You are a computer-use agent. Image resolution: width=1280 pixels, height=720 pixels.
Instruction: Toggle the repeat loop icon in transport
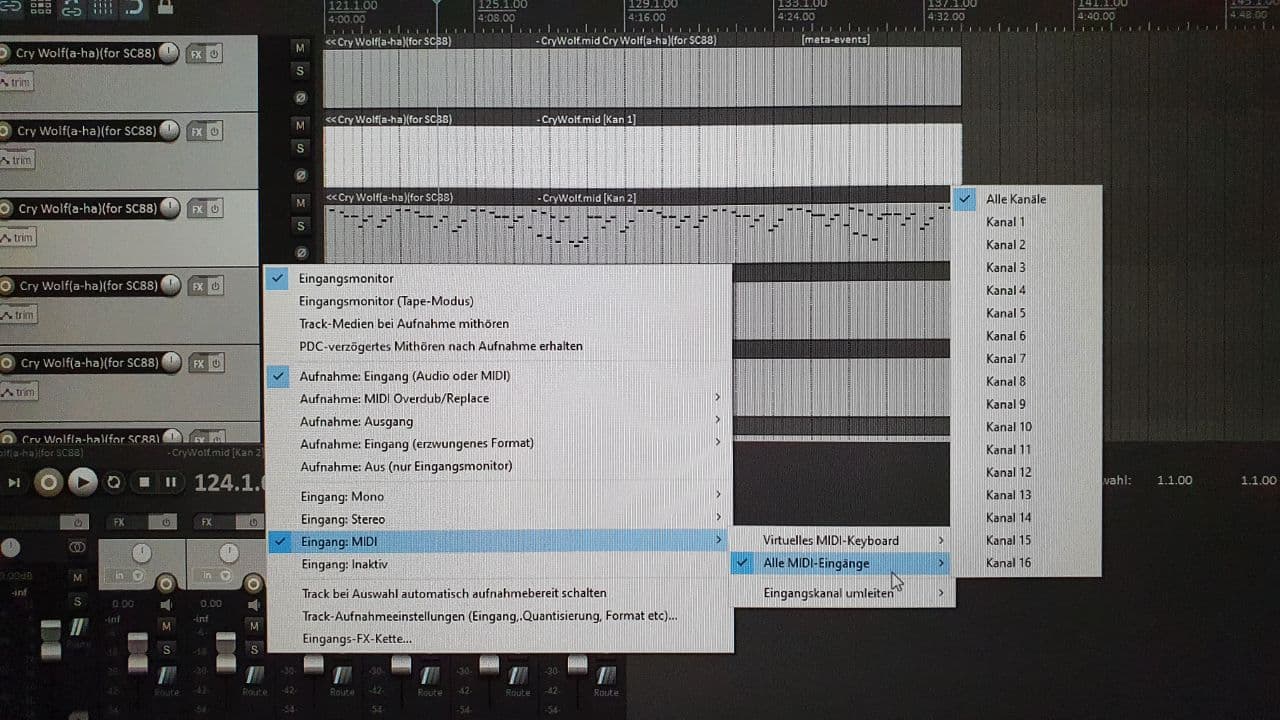coord(114,482)
